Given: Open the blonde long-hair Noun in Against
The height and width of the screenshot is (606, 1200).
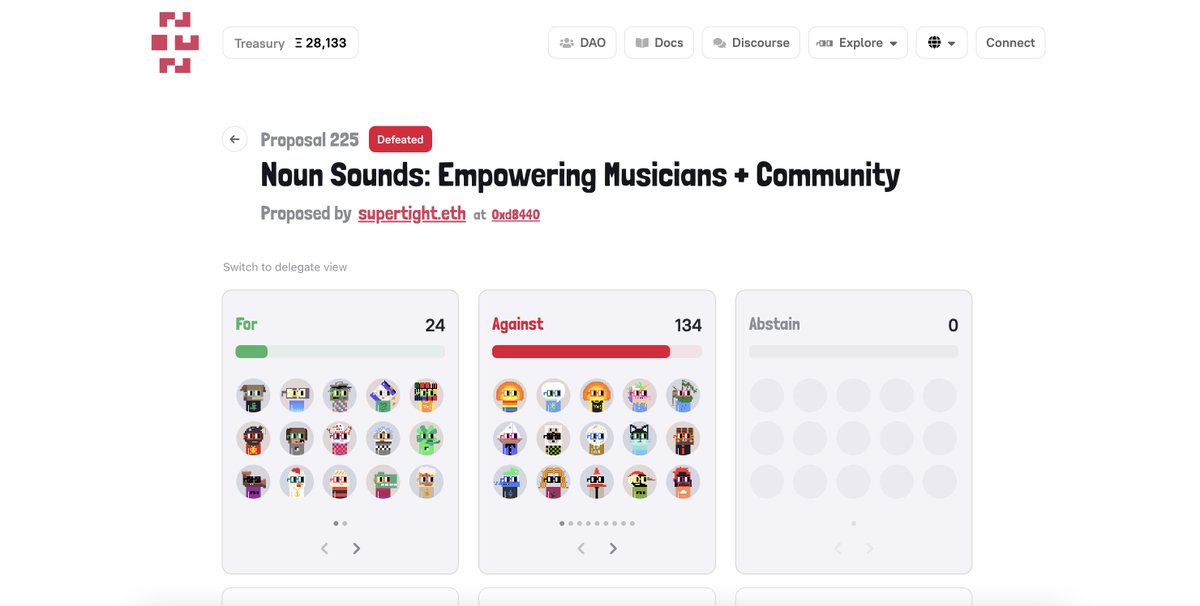Looking at the screenshot, I should tap(554, 482).
